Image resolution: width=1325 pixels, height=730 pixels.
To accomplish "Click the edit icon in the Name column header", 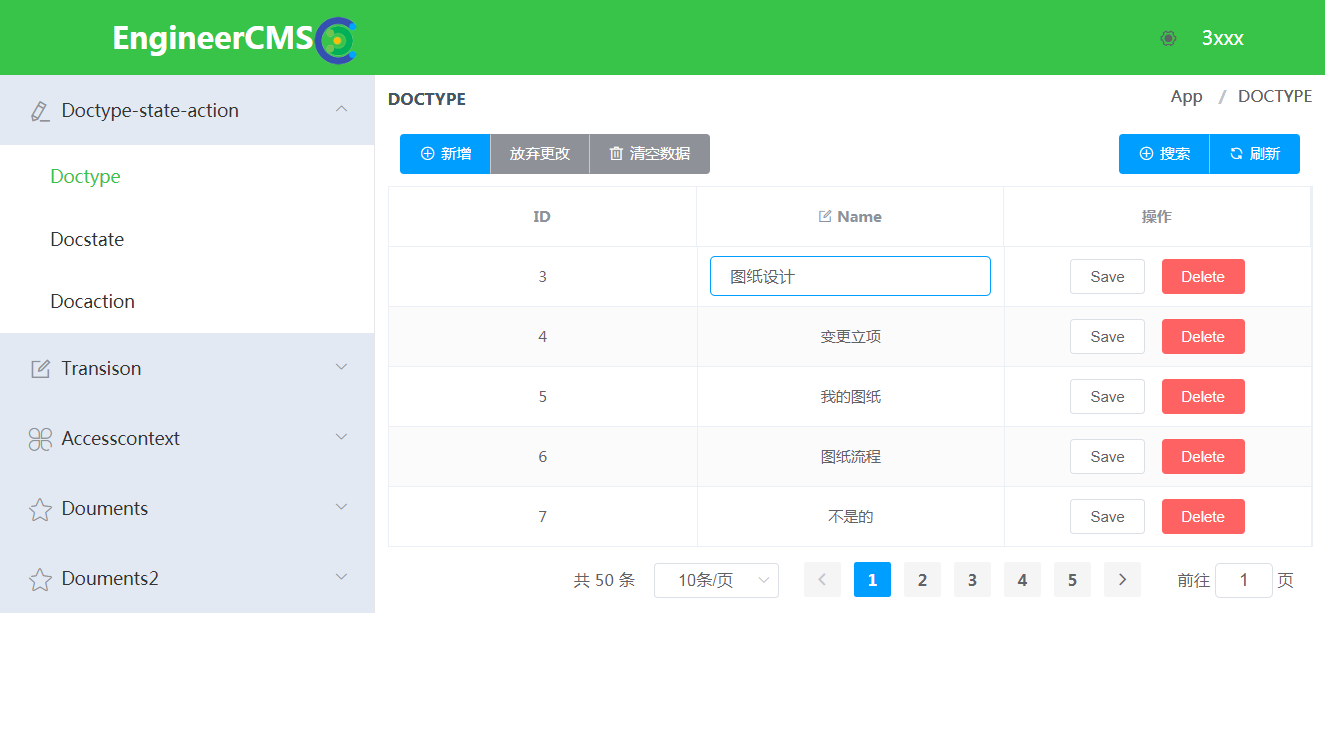I will pyautogui.click(x=825, y=217).
